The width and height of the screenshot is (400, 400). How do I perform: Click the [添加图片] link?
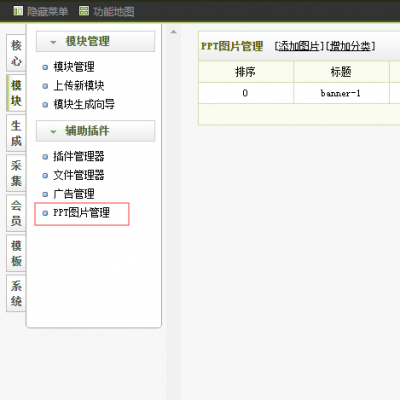299,46
